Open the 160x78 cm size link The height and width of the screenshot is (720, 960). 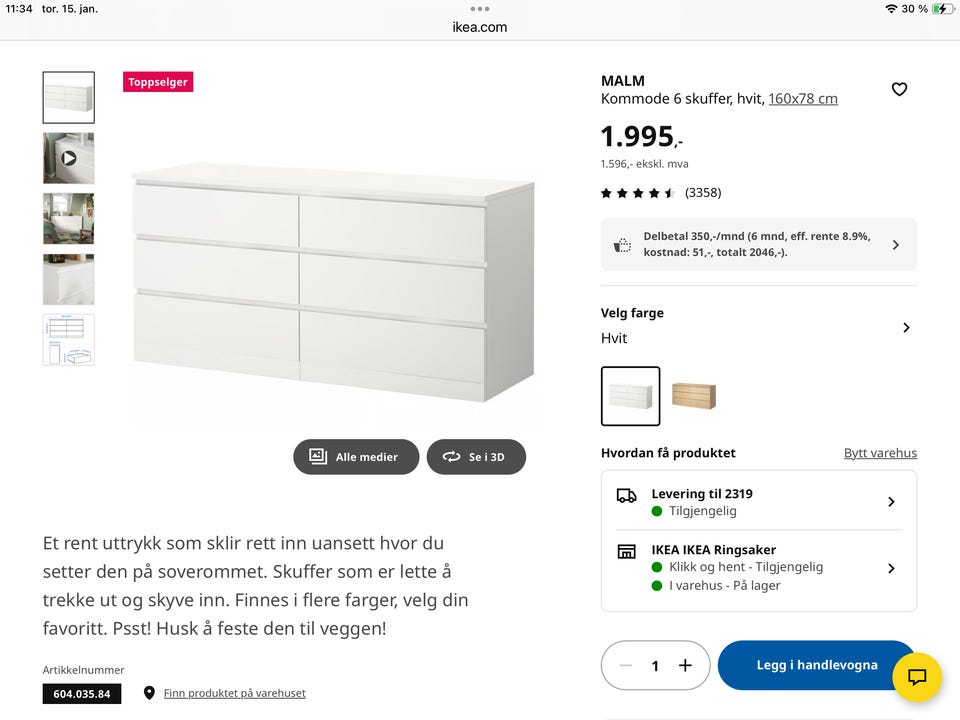pyautogui.click(x=802, y=98)
